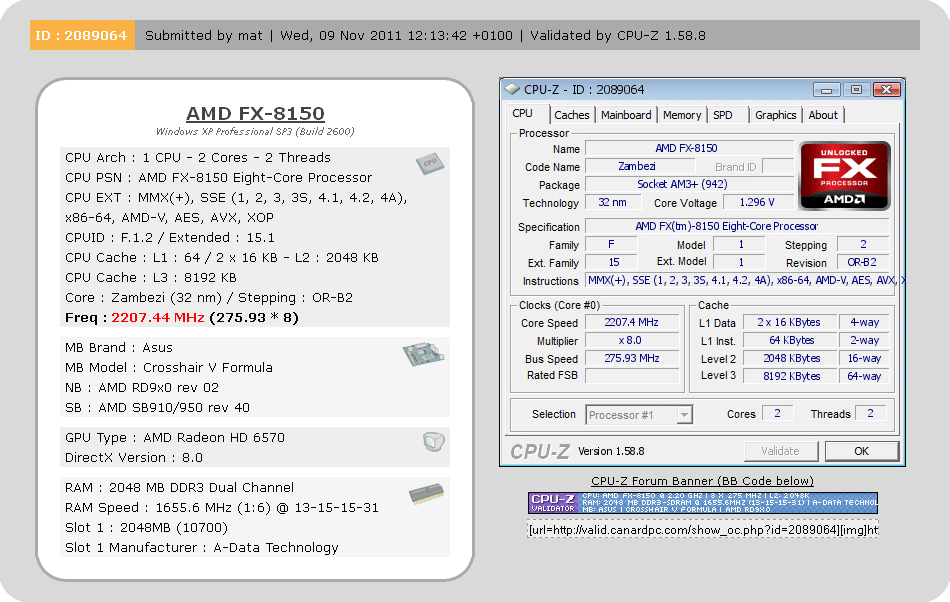Click the CPU-Z Forum Banner link
950x602 pixels.
[702, 481]
